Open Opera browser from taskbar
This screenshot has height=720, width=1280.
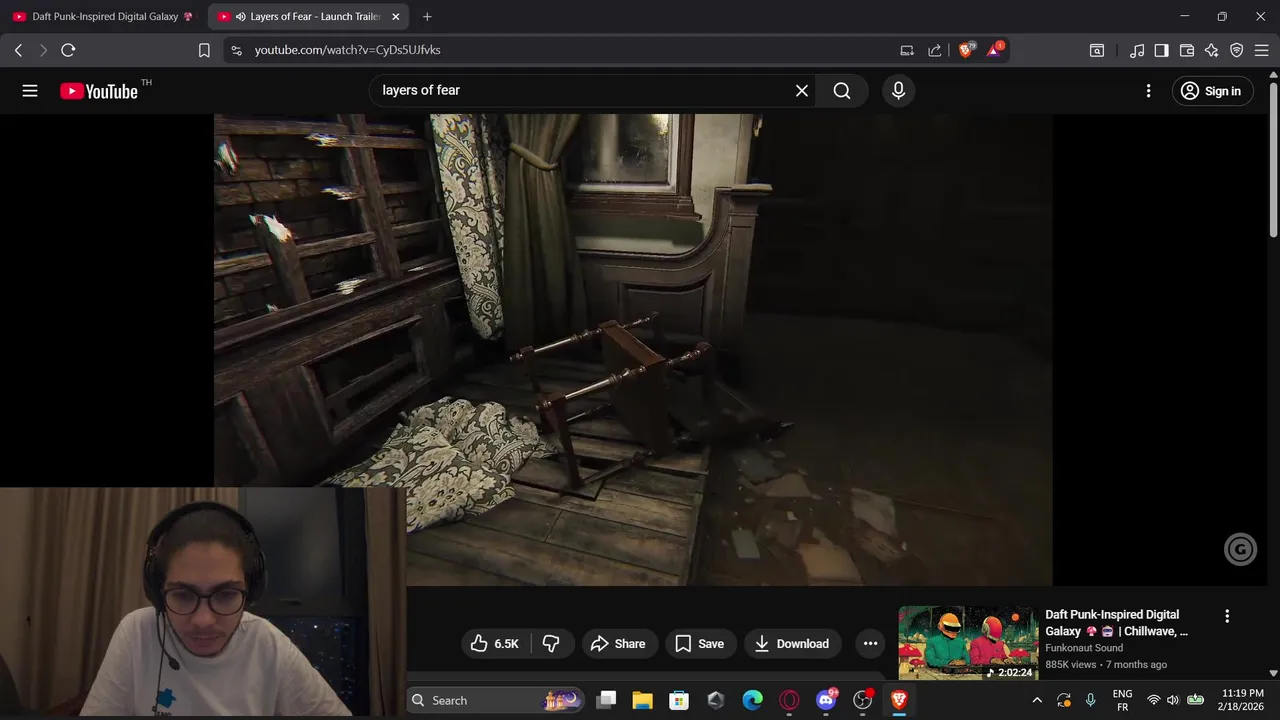coord(789,700)
